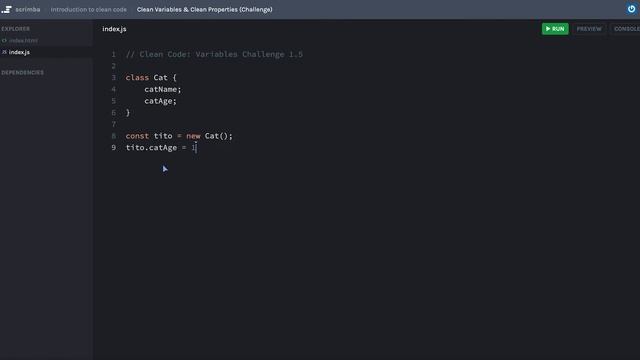Click the EXPLORER section header
This screenshot has height=360, width=640.
(x=16, y=29)
